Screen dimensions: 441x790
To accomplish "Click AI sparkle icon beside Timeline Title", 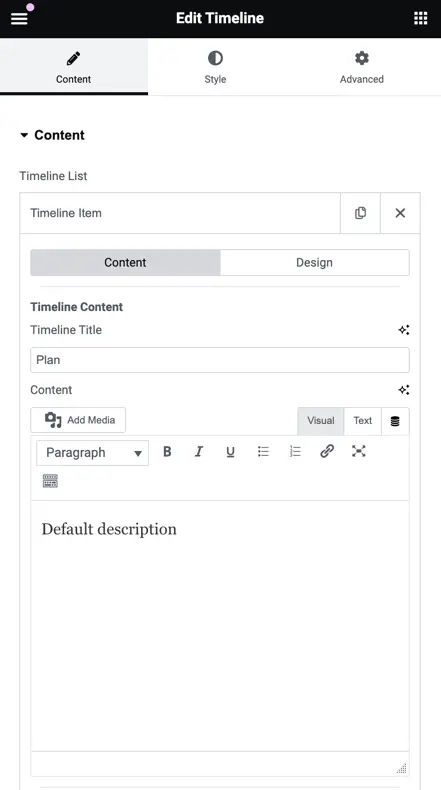I will coord(404,330).
